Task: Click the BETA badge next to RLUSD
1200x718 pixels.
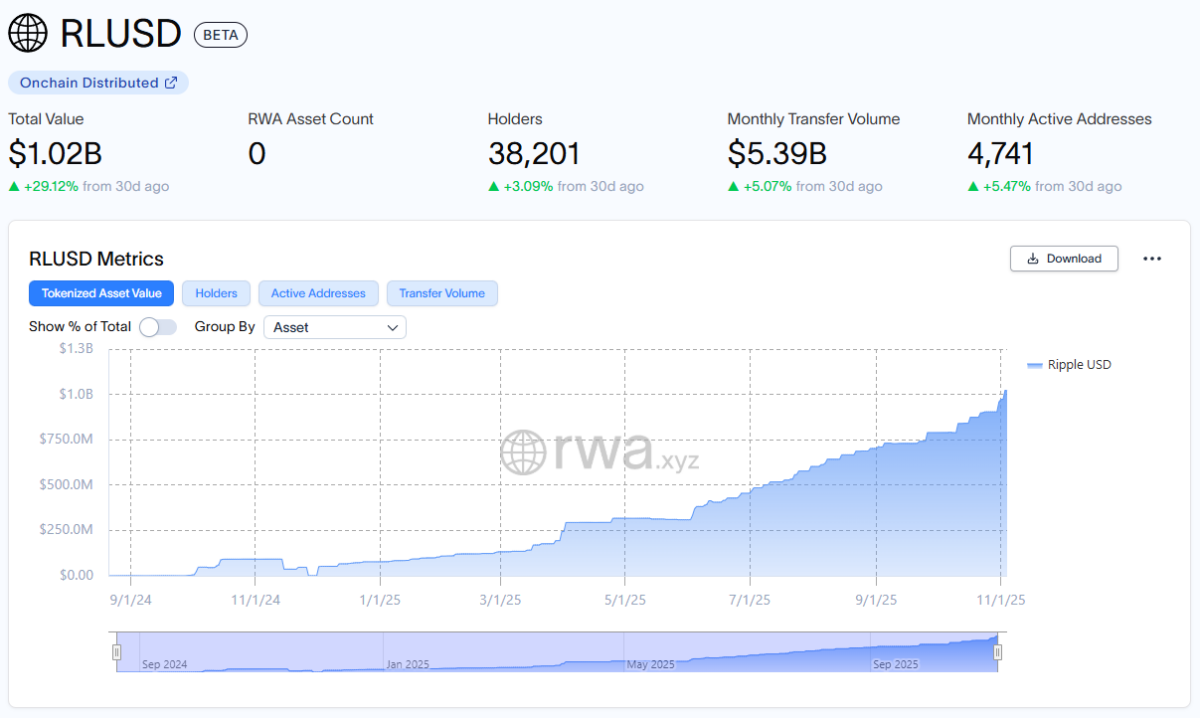Action: (x=220, y=33)
